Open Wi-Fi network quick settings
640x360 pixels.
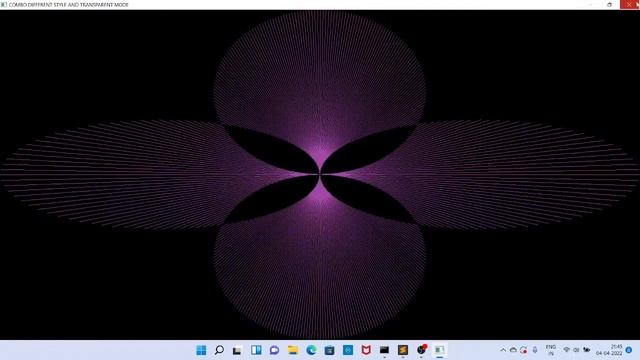coord(567,350)
